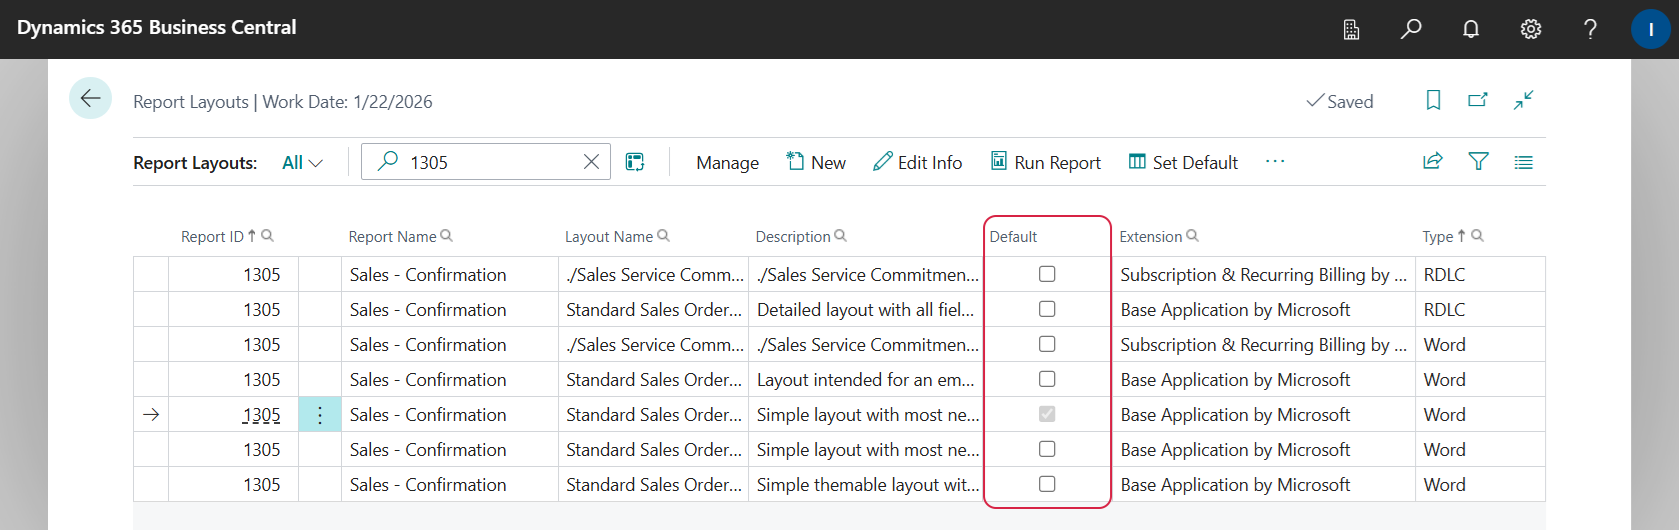Open the settings gear

pos(1531,29)
